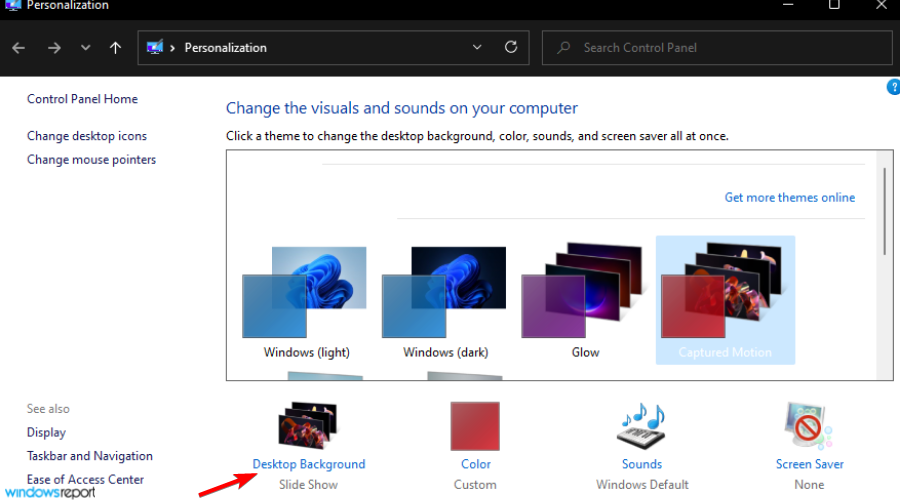Image resolution: width=900 pixels, height=500 pixels.
Task: Click Get more themes online link
Action: (789, 197)
